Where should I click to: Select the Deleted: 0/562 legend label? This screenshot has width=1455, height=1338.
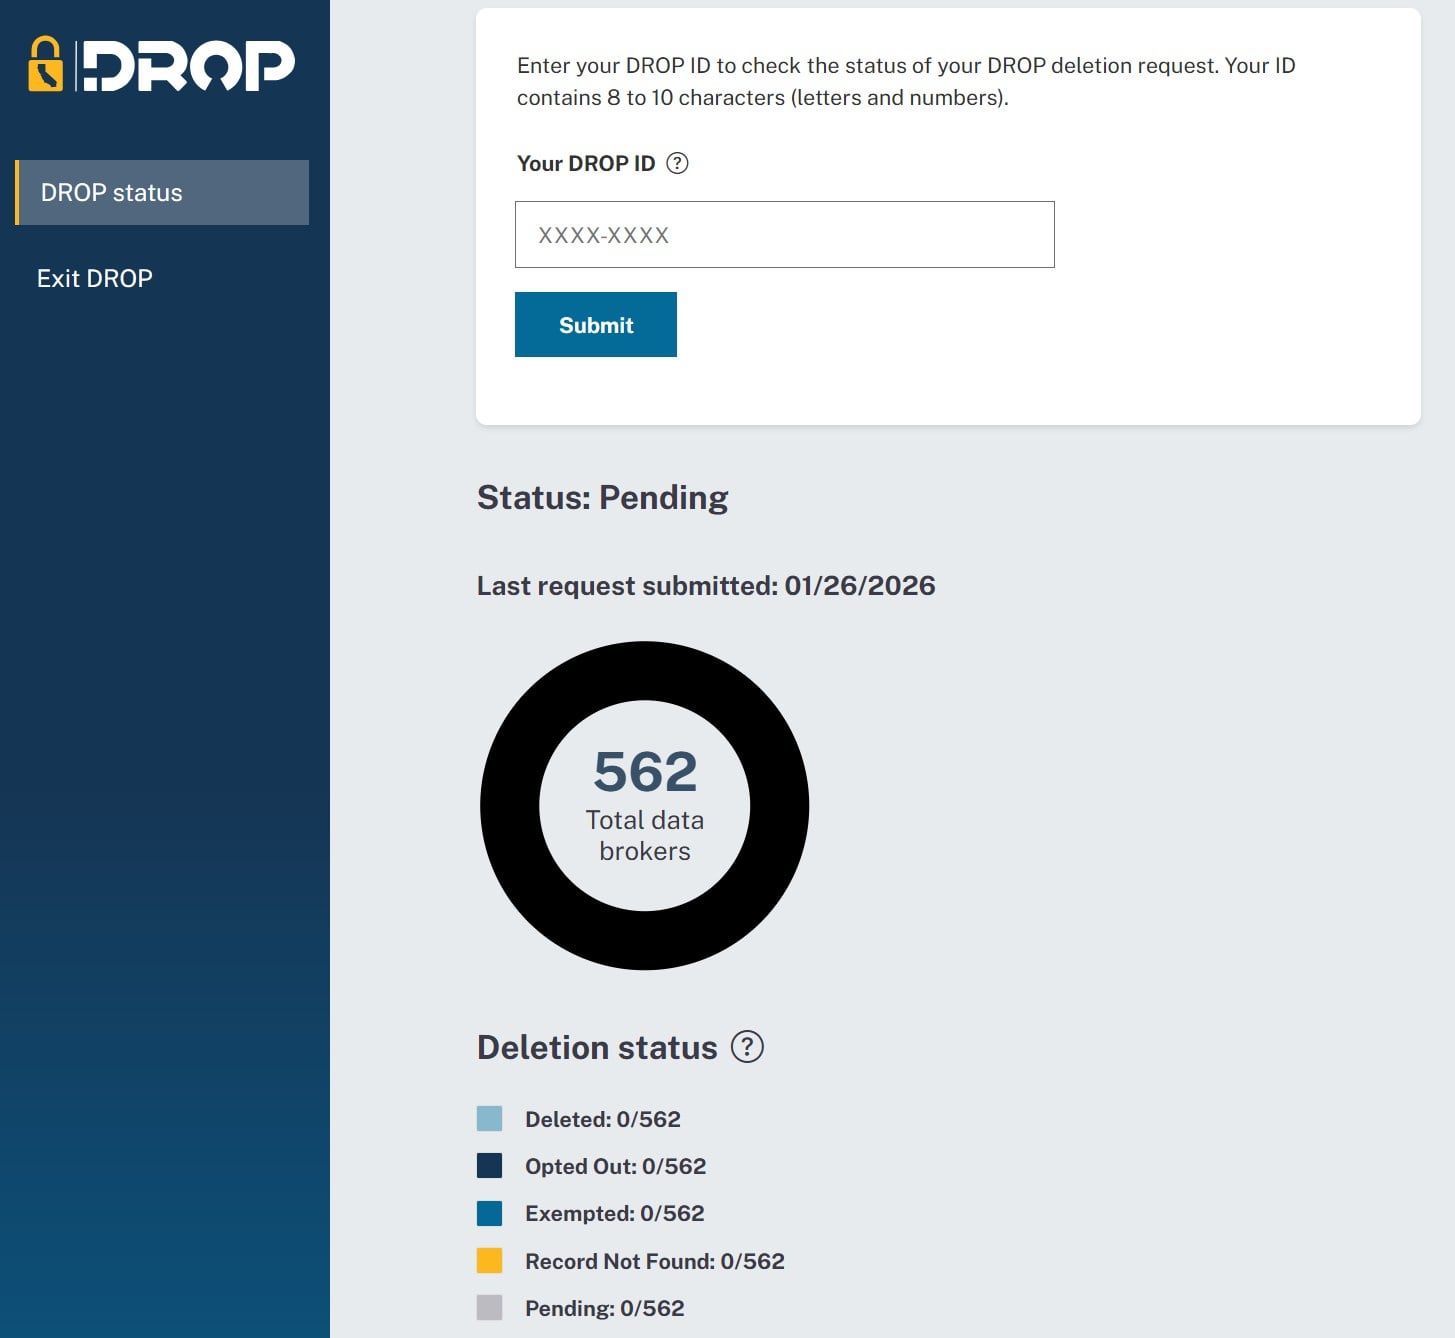point(602,1119)
